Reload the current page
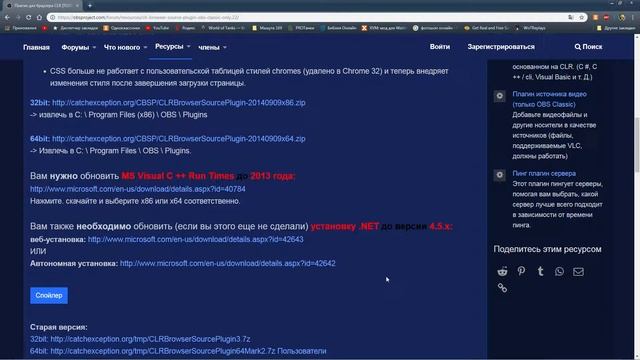The image size is (640, 360). 28,18
